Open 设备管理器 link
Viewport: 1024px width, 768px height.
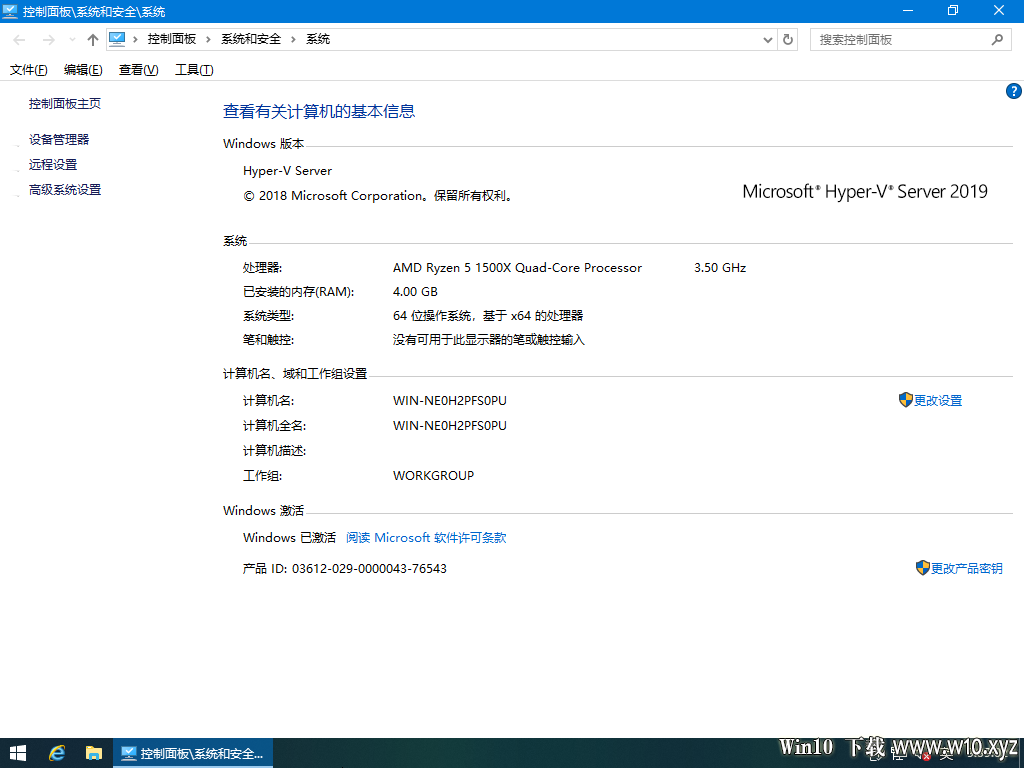59,140
